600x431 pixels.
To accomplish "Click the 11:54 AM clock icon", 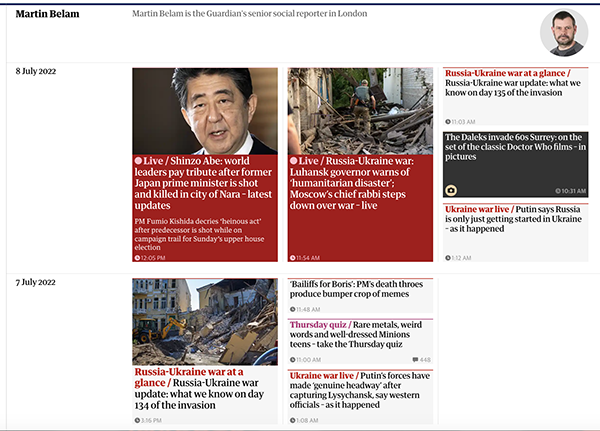I will [x=292, y=258].
